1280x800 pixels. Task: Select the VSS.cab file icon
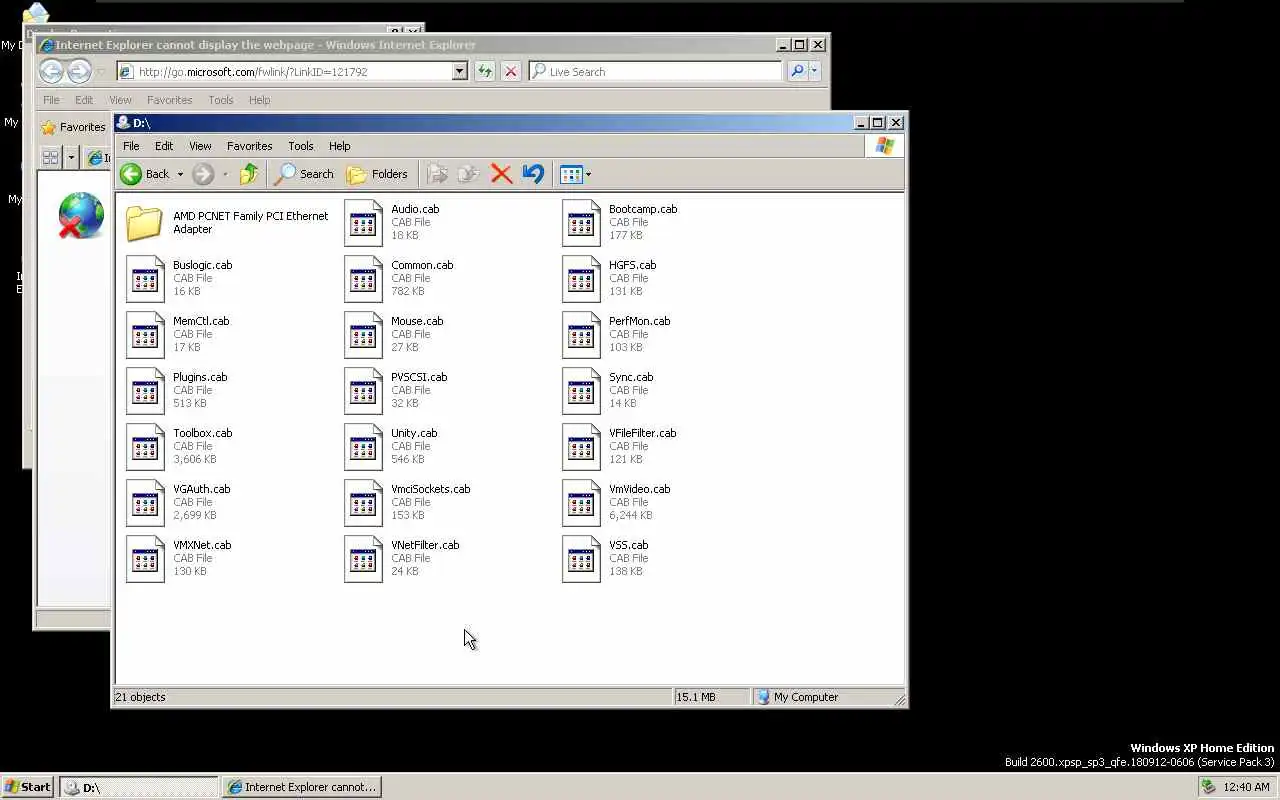[581, 558]
